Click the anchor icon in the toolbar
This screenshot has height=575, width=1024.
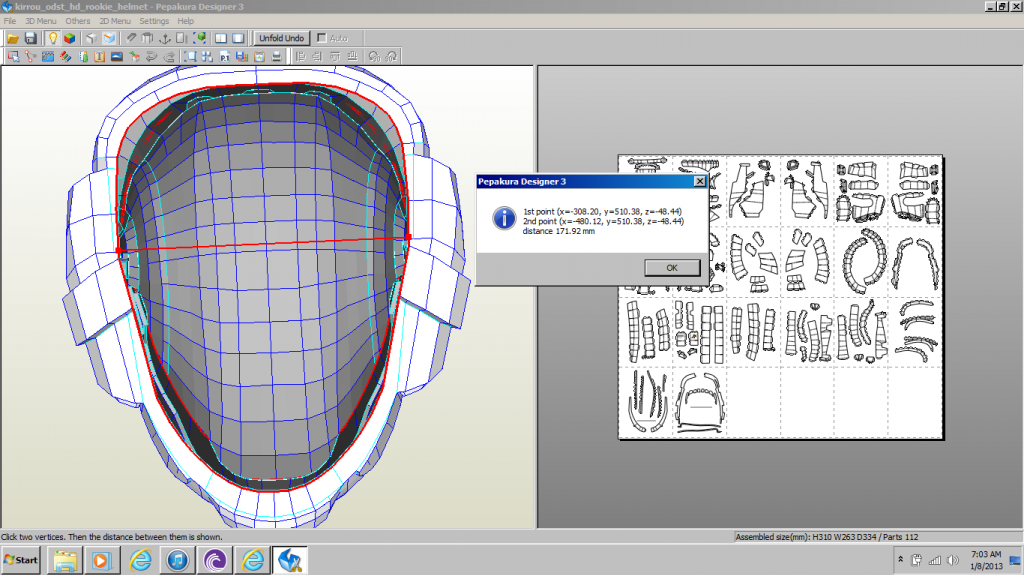(165, 39)
